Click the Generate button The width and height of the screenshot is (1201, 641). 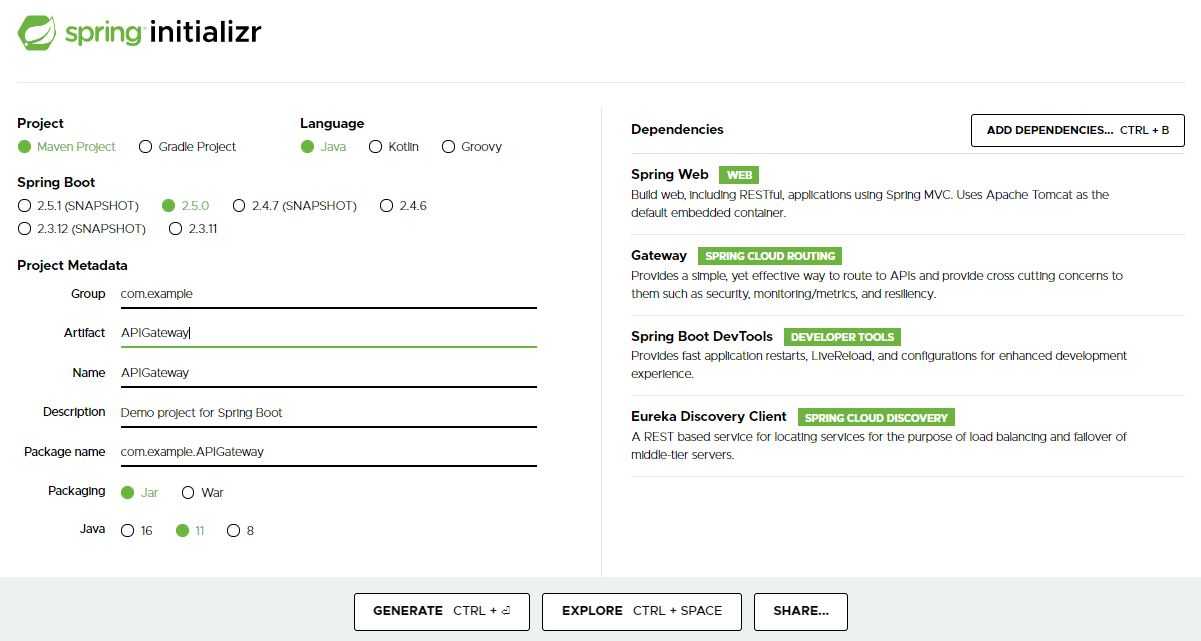tap(442, 611)
